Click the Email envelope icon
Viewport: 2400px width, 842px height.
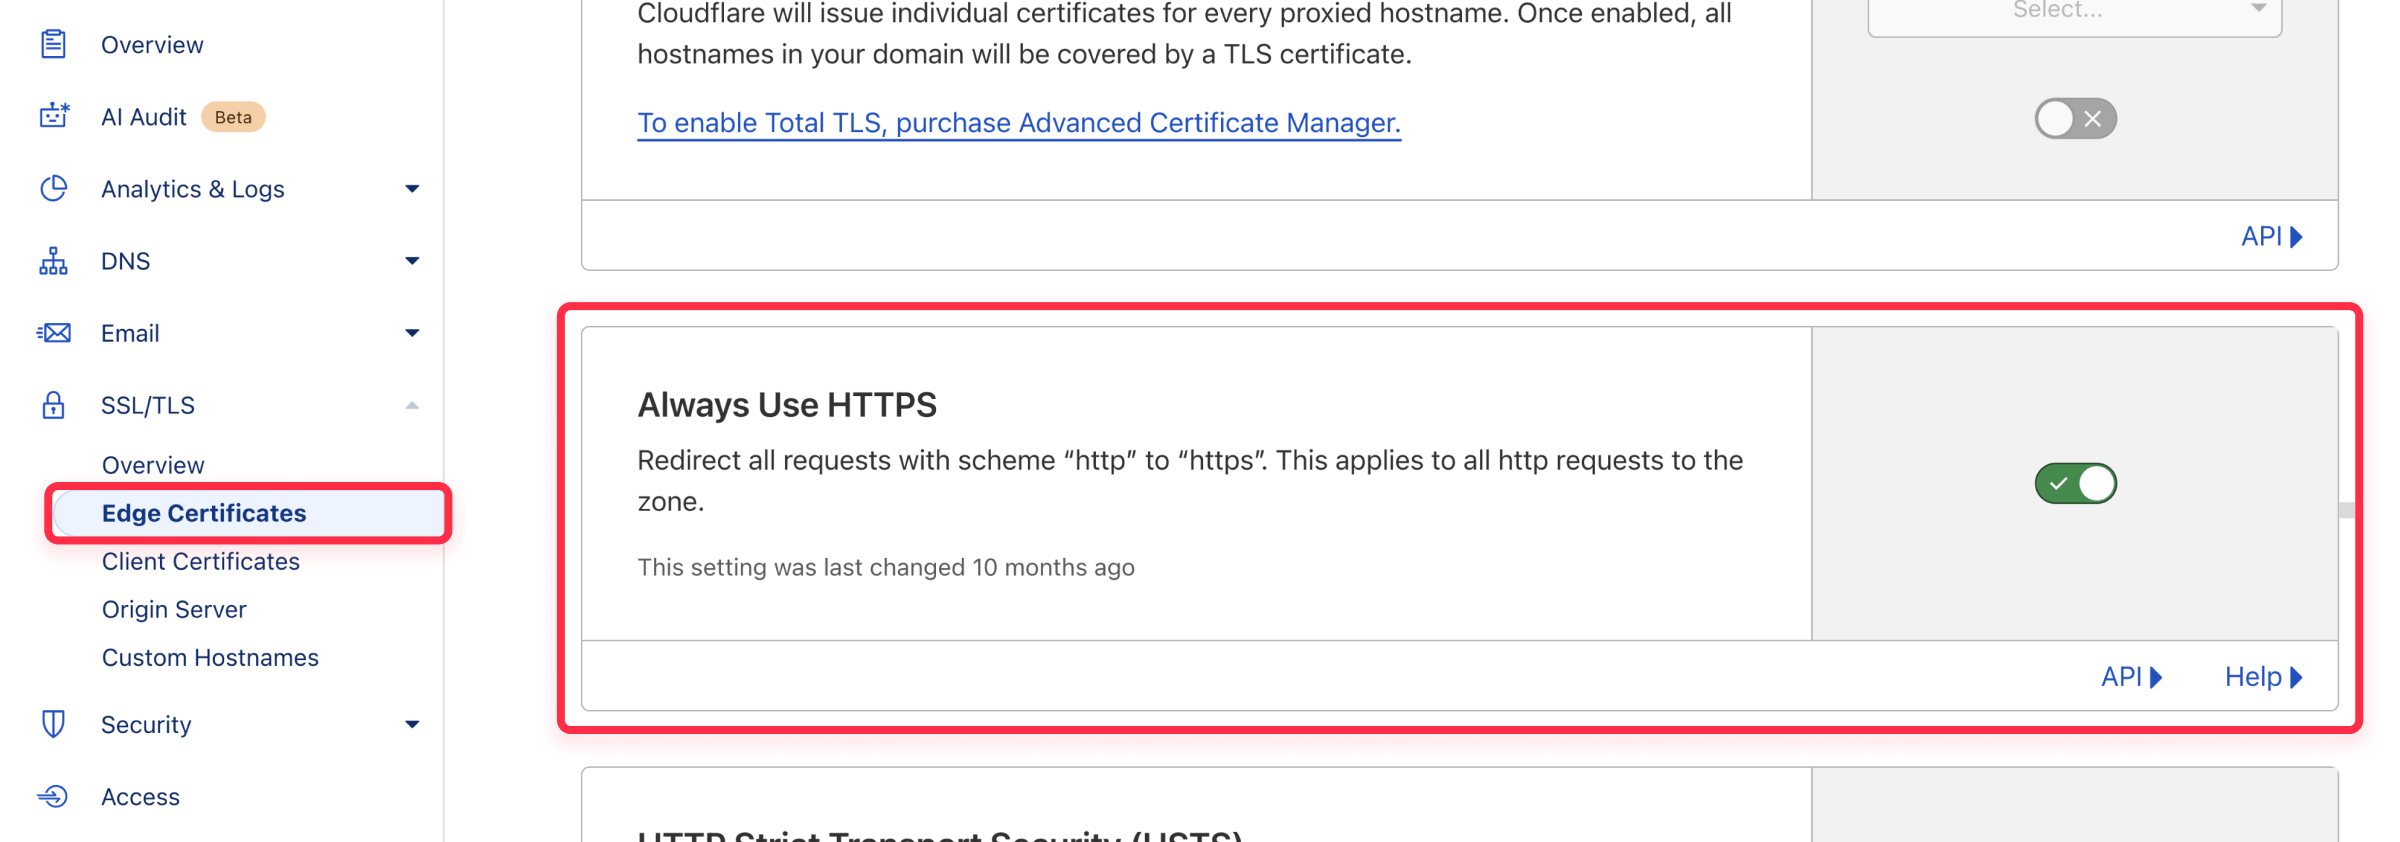click(53, 333)
